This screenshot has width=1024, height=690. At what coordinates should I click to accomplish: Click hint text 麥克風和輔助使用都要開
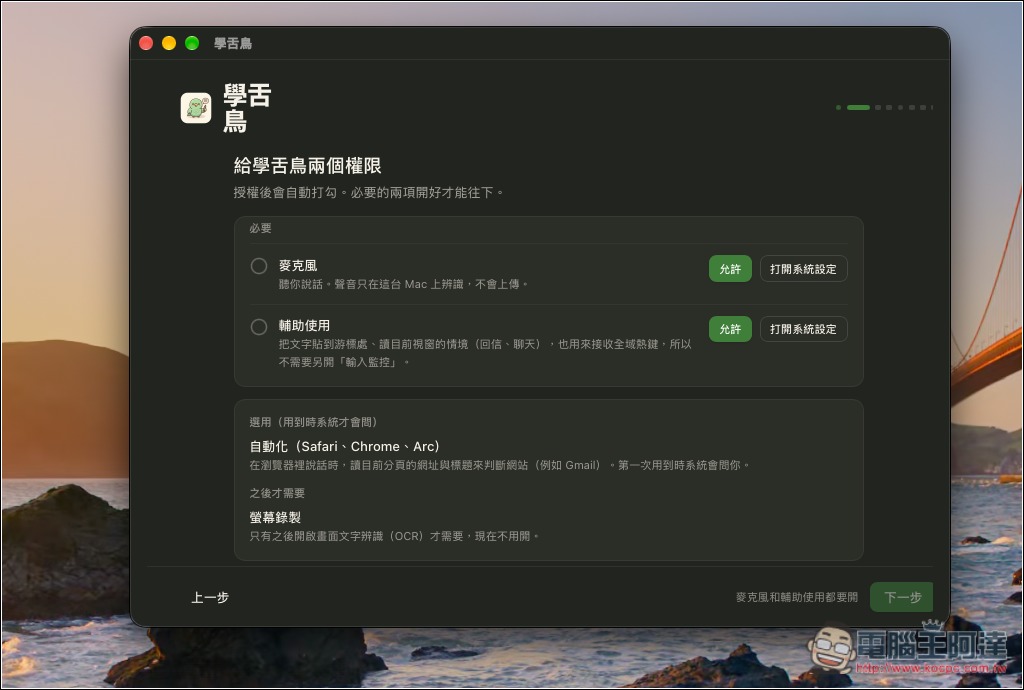(x=797, y=597)
